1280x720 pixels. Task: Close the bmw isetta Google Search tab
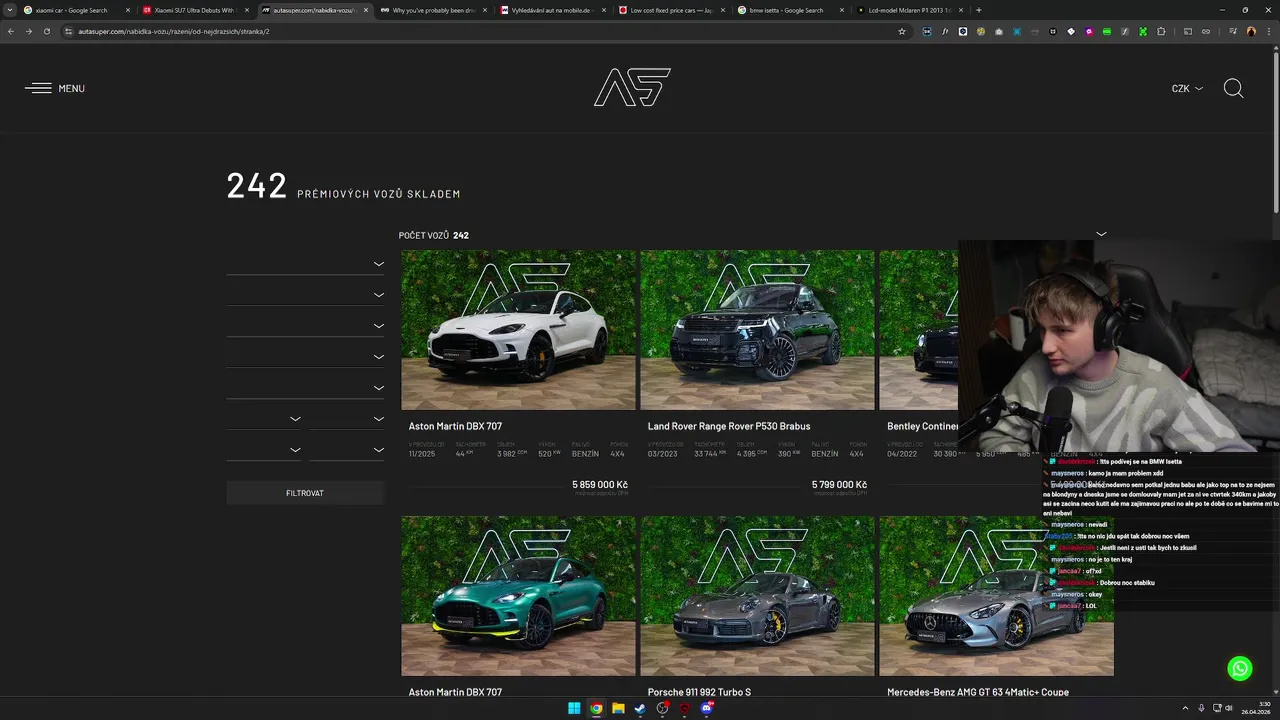842,10
